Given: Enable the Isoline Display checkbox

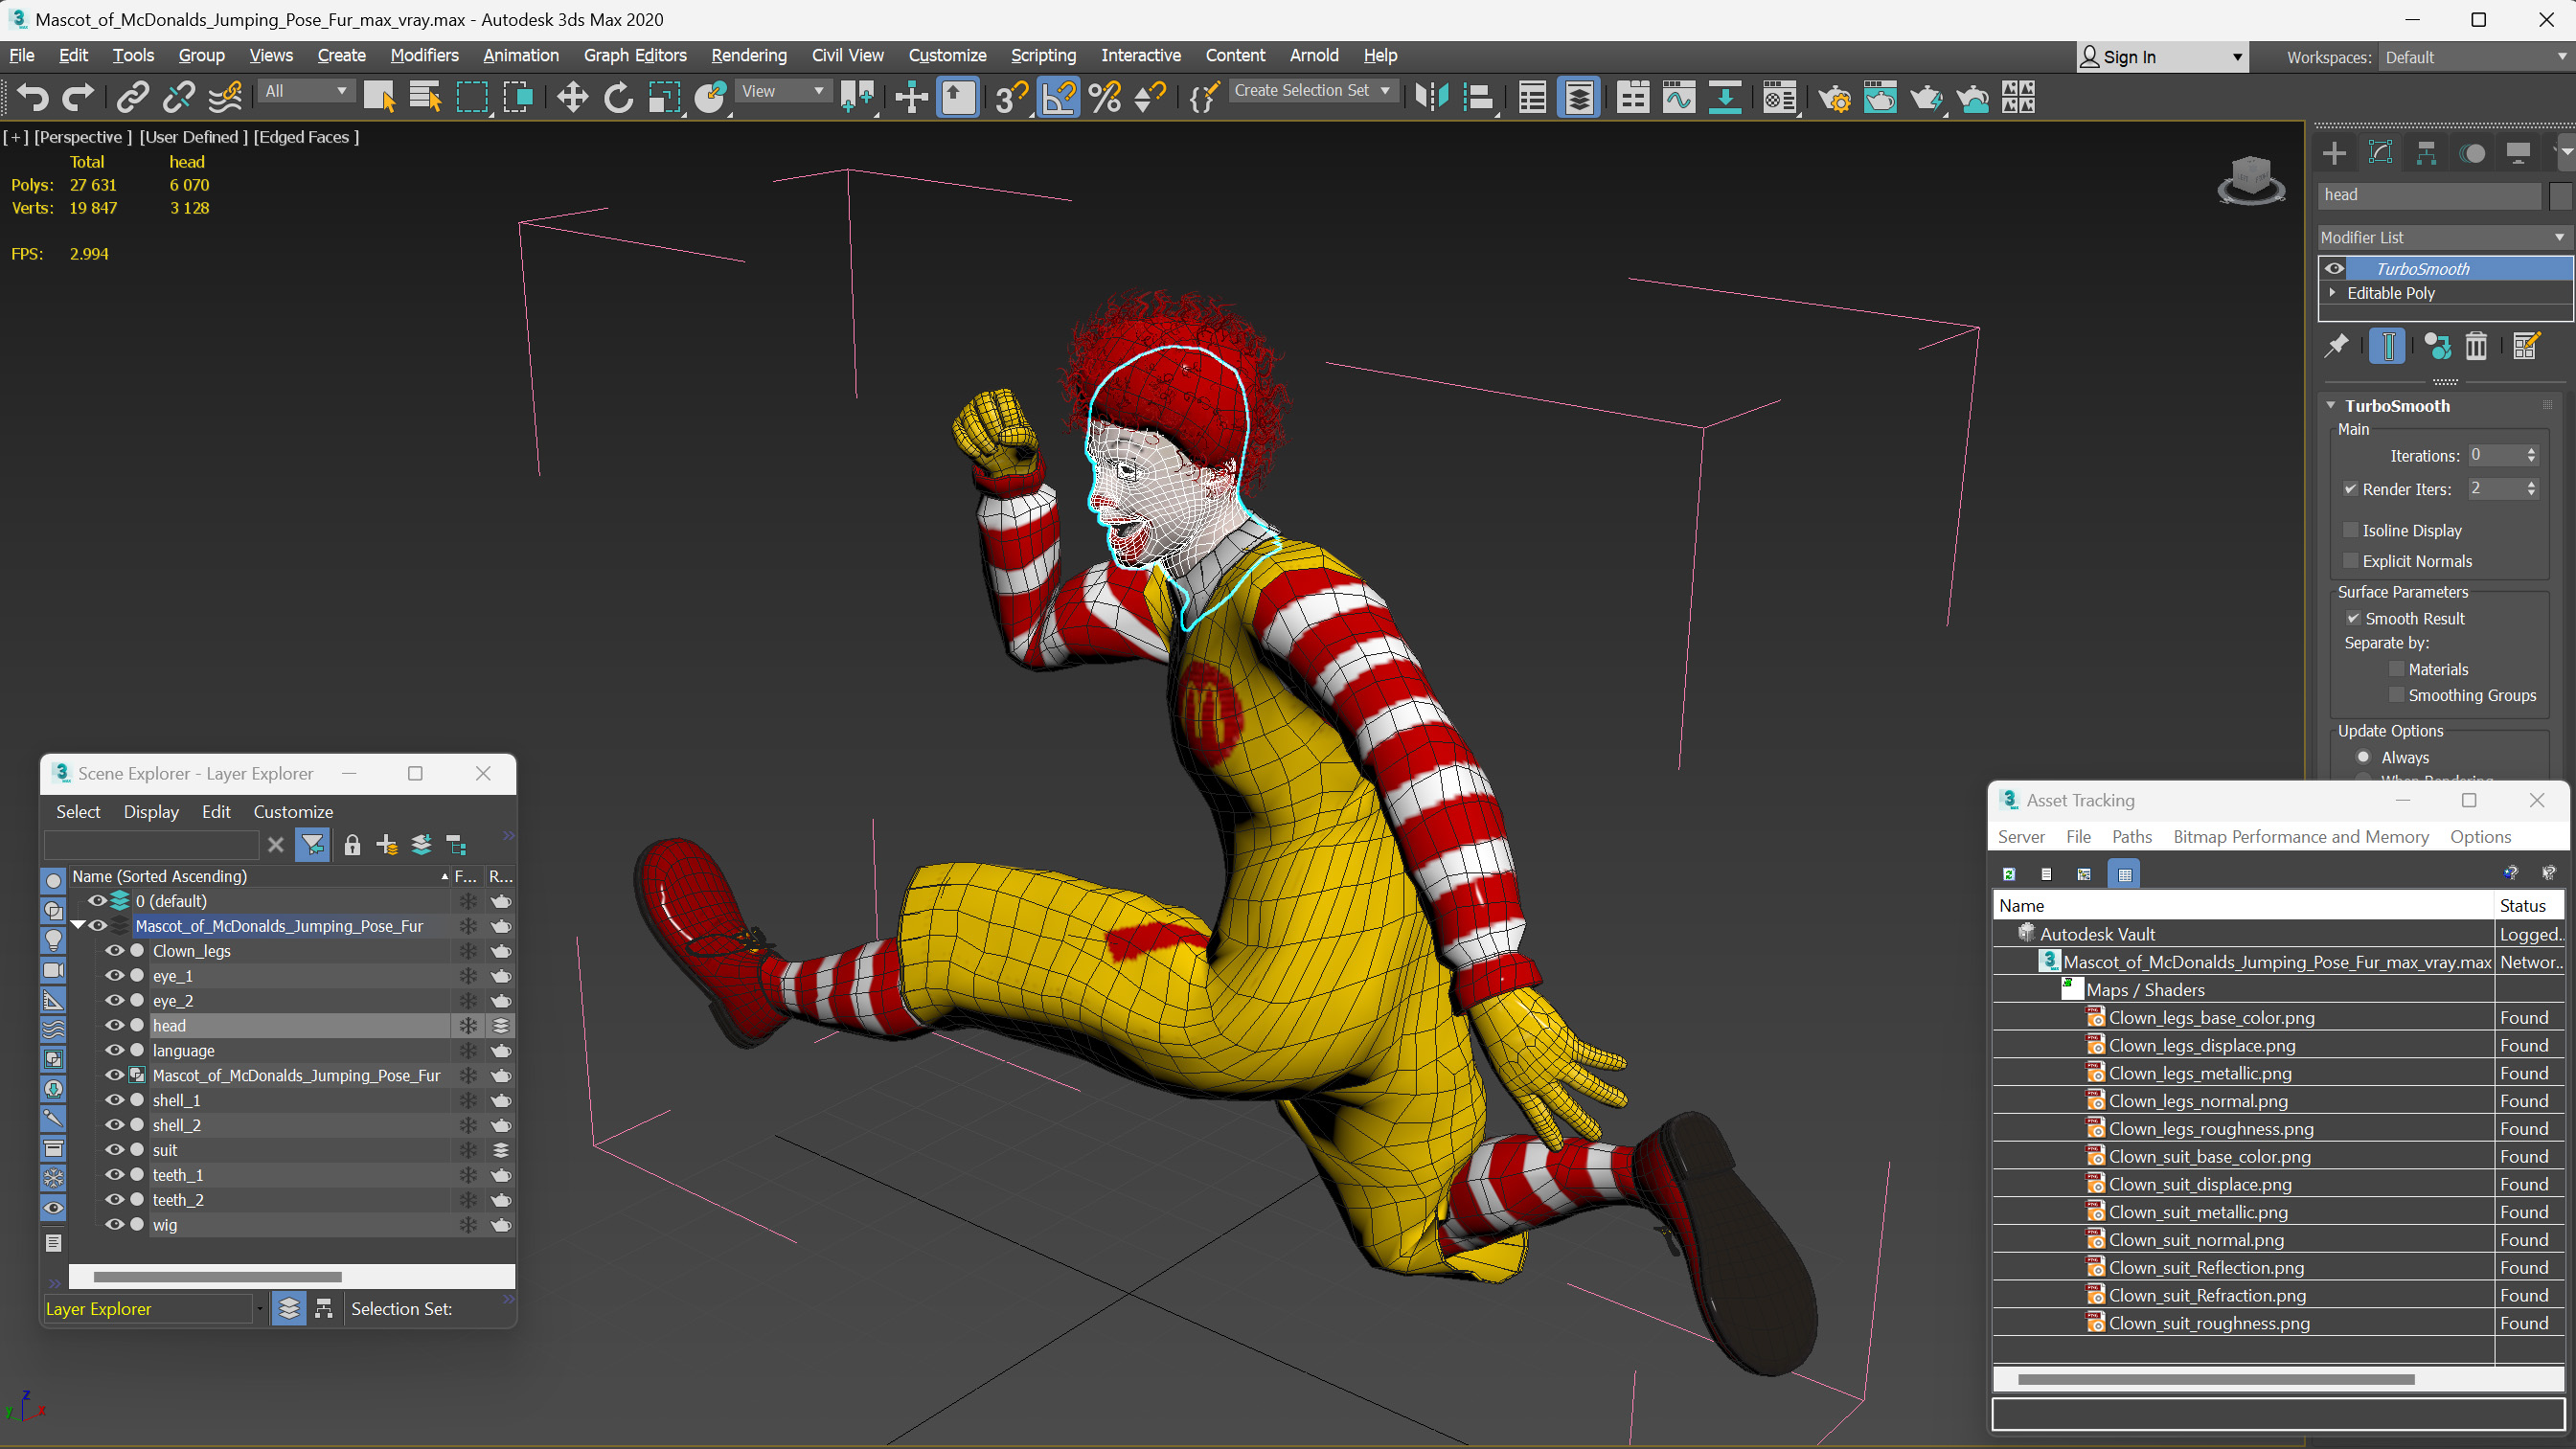Looking at the screenshot, I should 2350,530.
